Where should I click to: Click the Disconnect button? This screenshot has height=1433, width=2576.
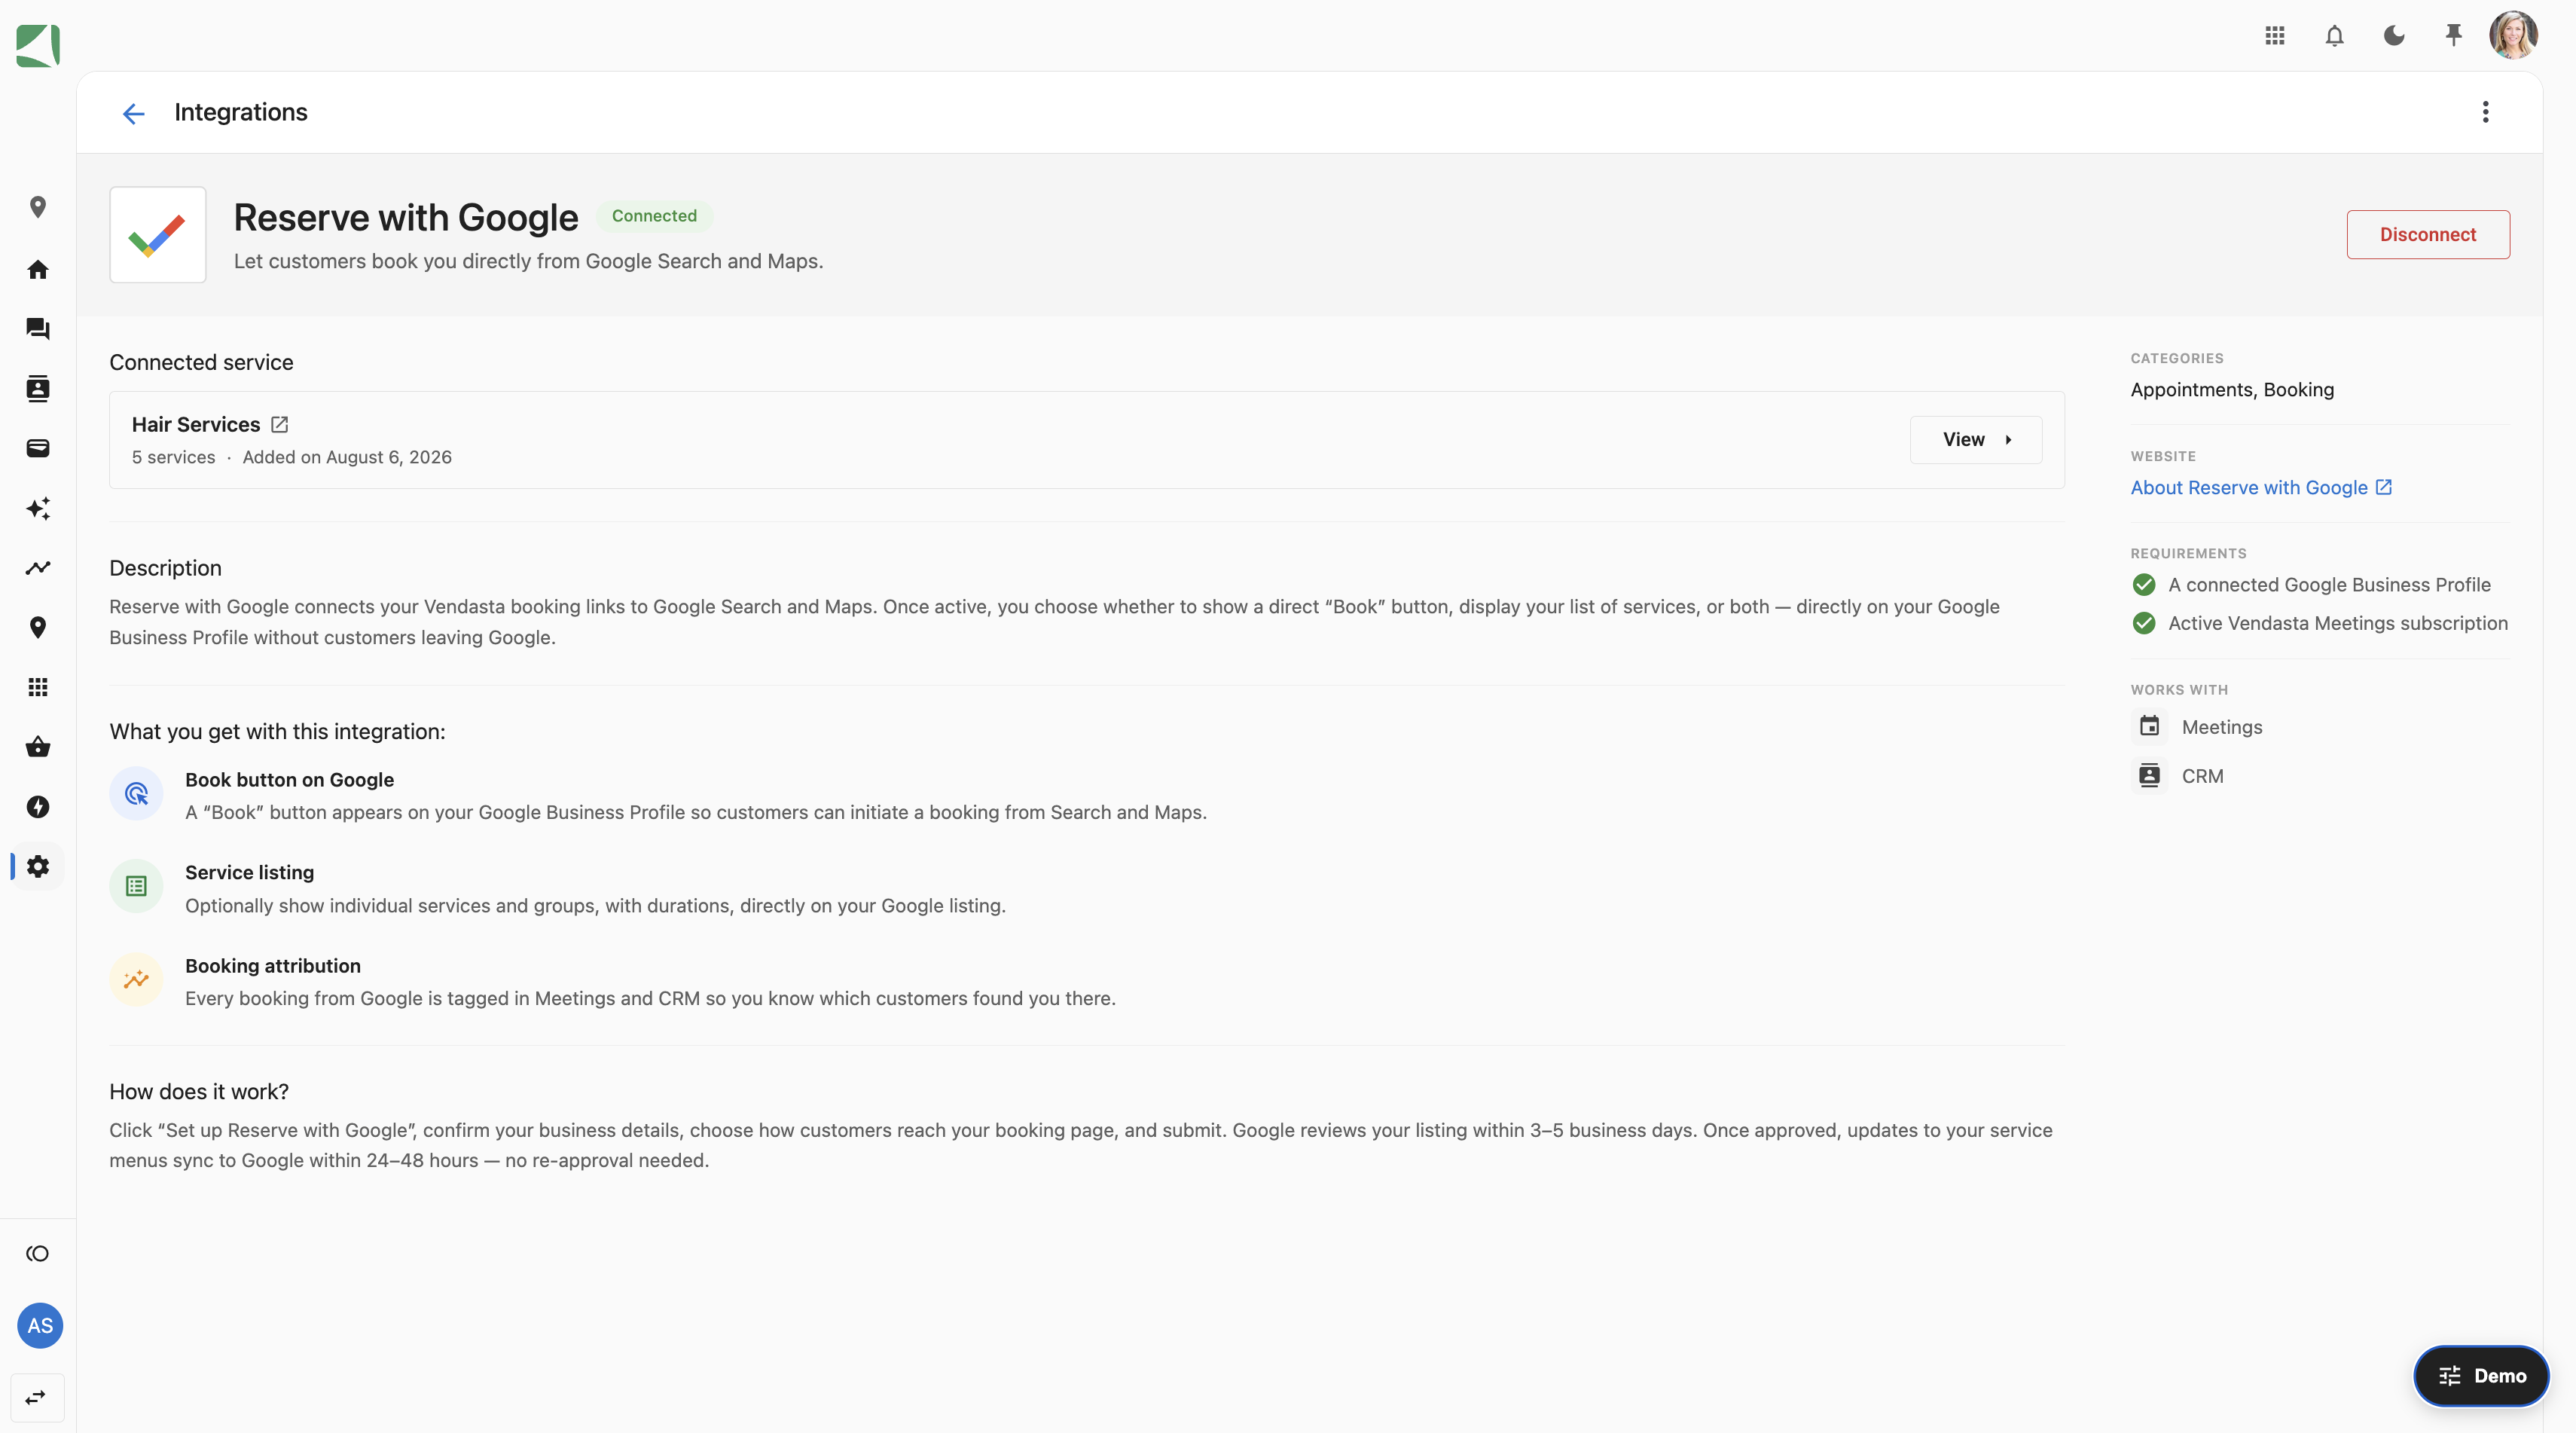(2428, 235)
